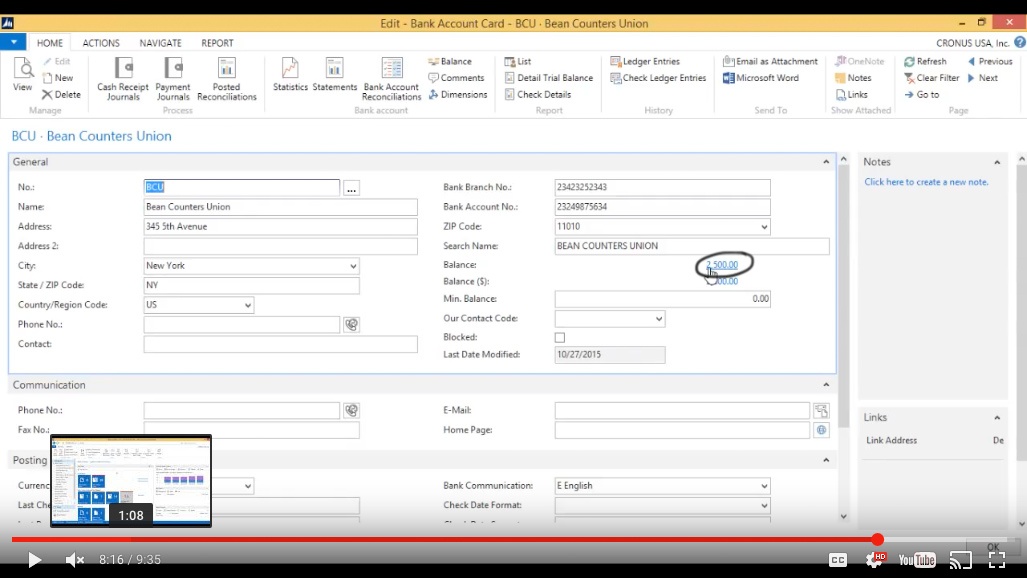Open Payment Journals
This screenshot has width=1027, height=578.
[x=173, y=79]
